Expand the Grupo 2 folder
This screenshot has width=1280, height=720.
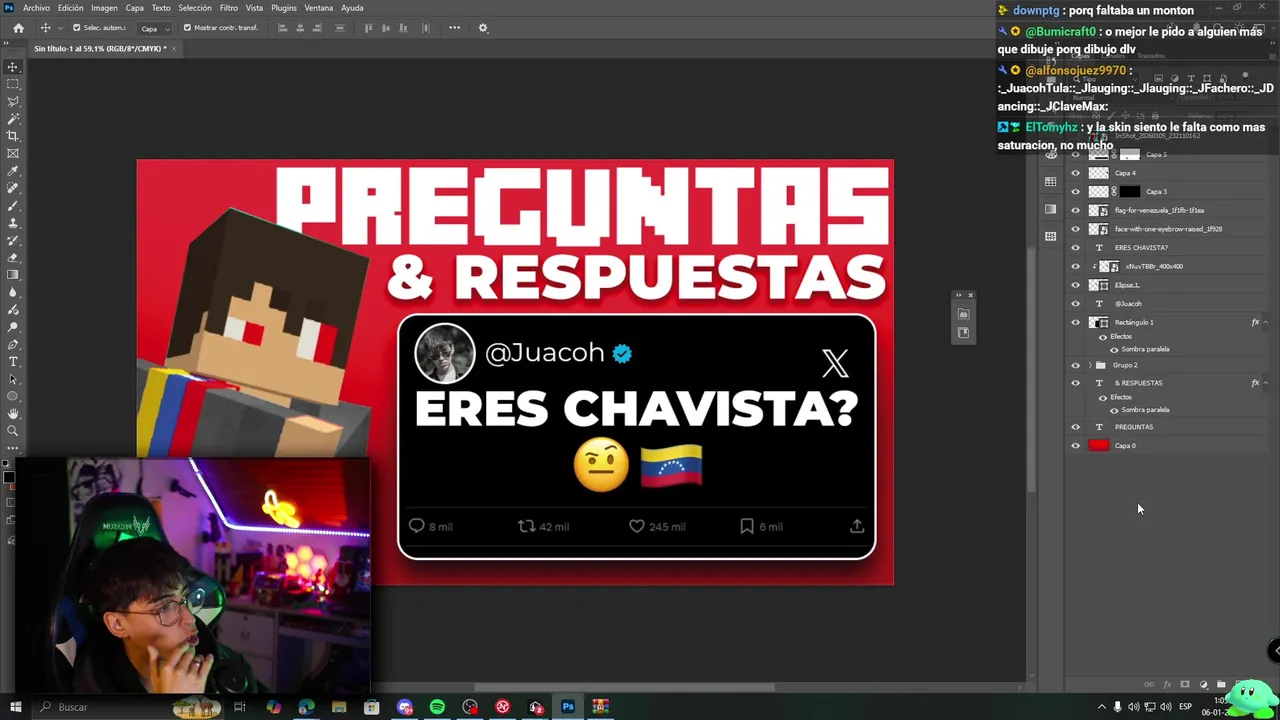(1089, 365)
